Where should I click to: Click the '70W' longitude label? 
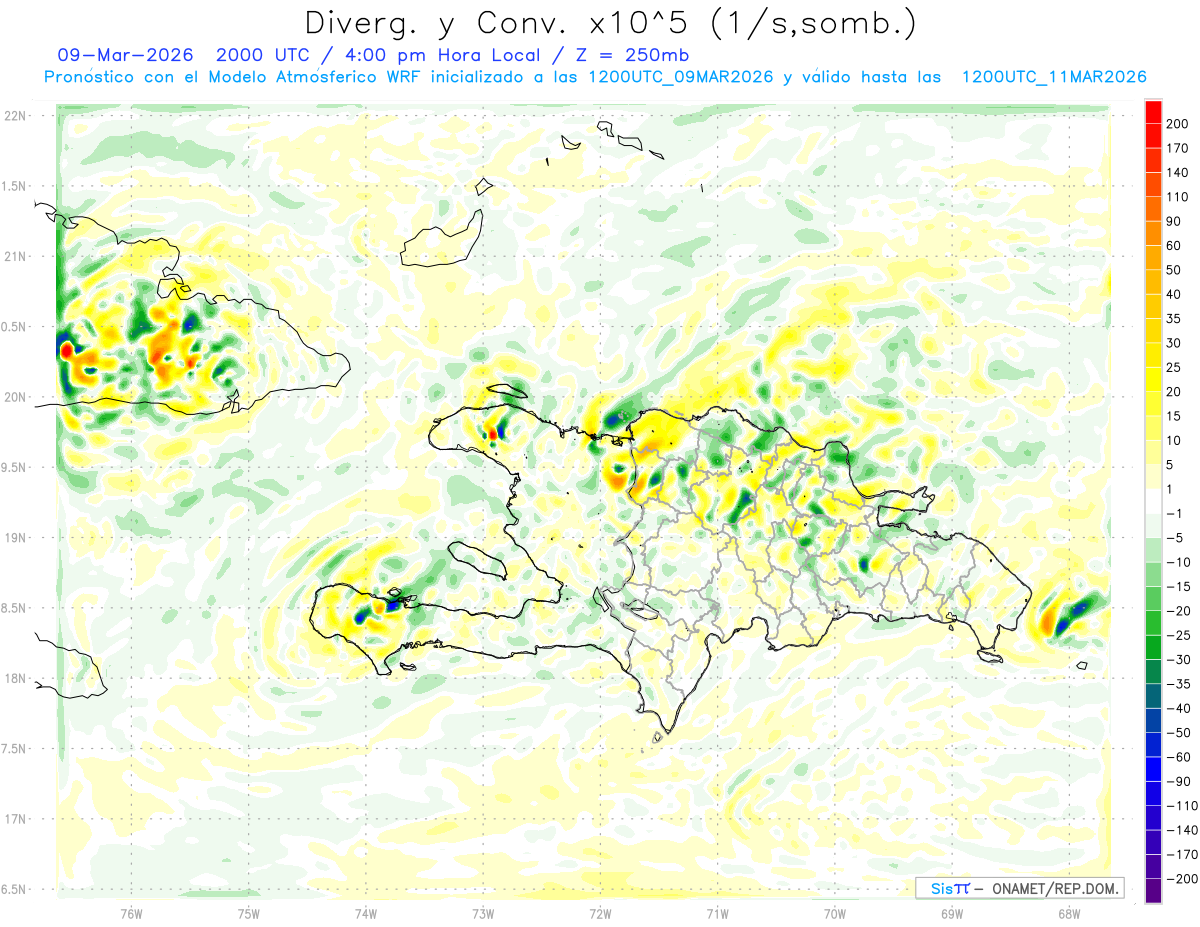coord(835,914)
